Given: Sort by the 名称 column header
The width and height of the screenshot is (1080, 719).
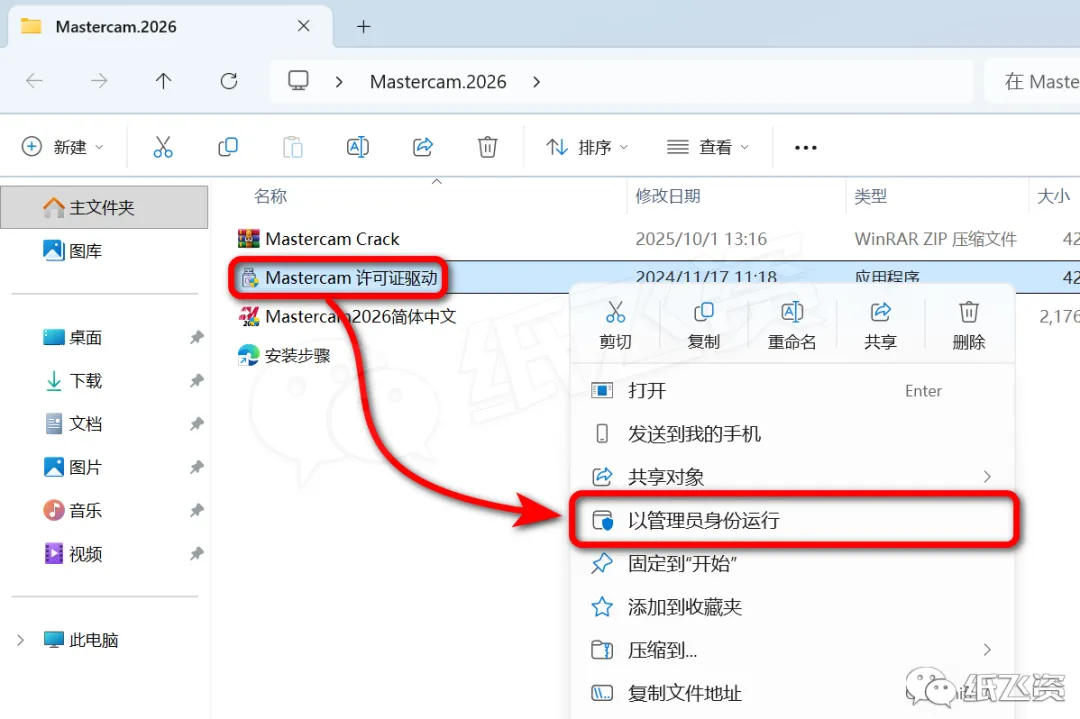Looking at the screenshot, I should [270, 196].
